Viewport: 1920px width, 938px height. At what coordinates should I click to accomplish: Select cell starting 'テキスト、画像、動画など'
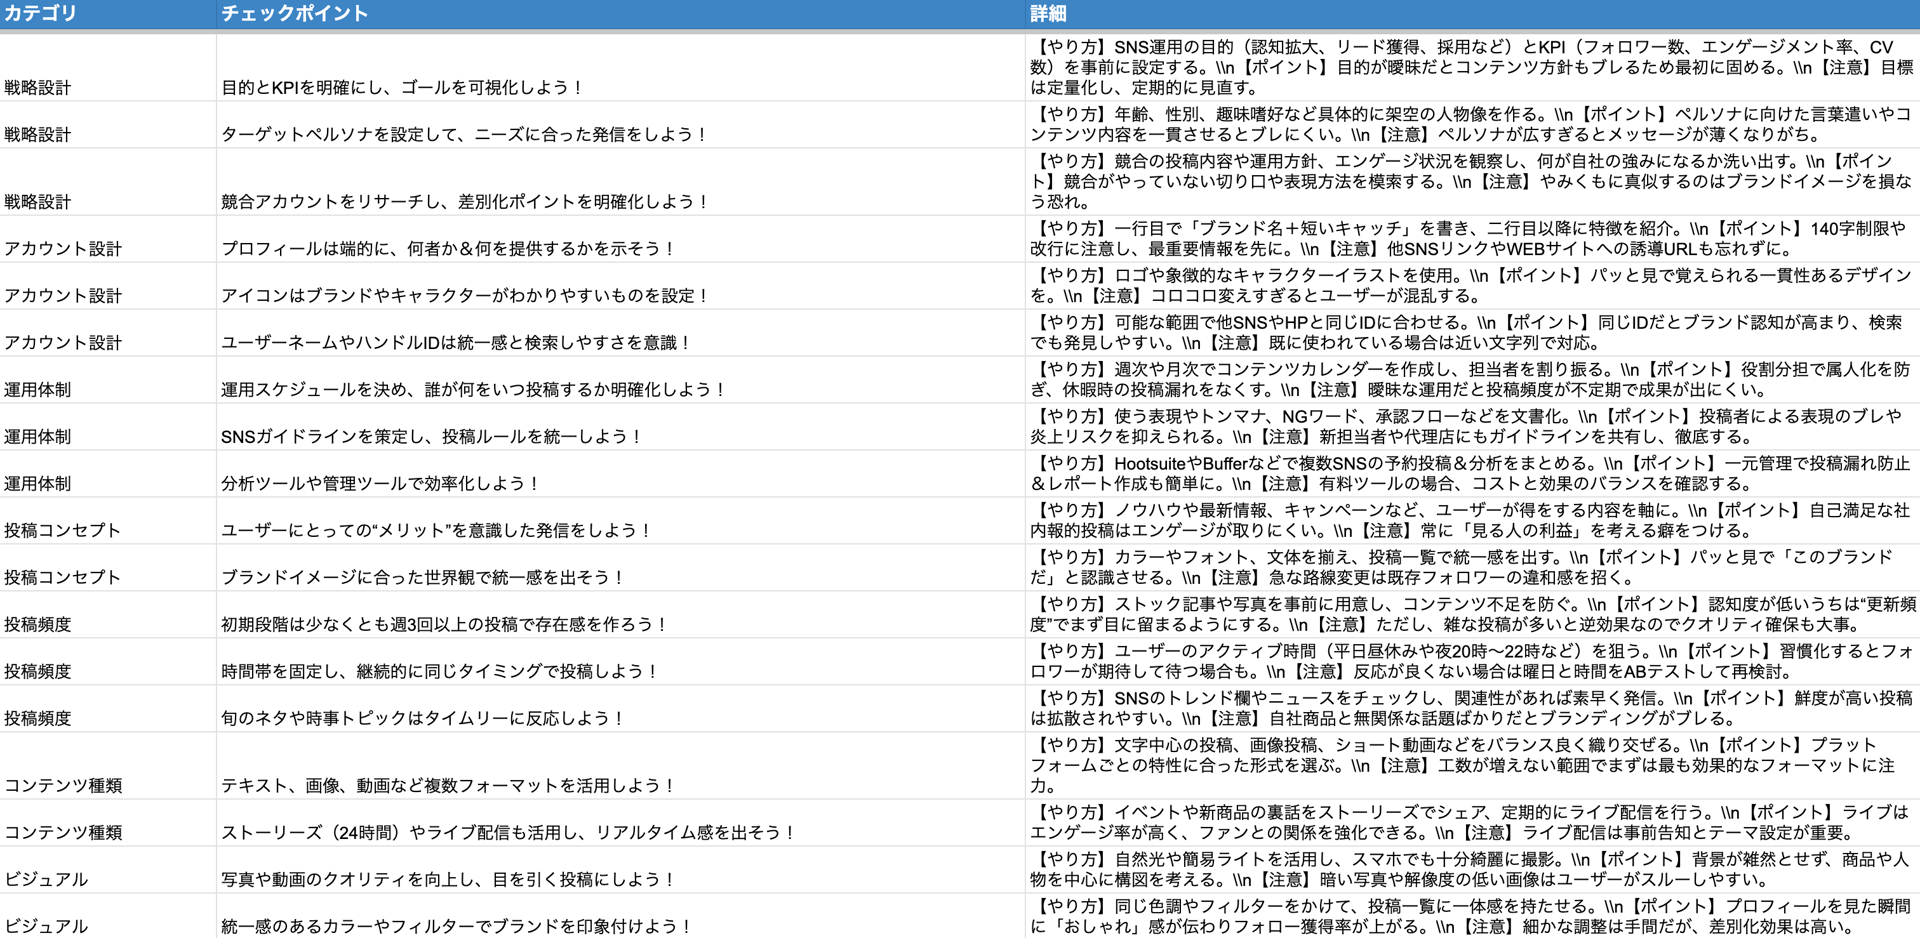621,766
